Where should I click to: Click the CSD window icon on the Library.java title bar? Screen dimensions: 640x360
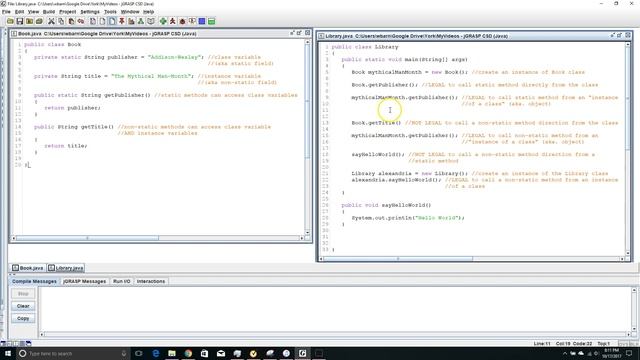(x=321, y=36)
